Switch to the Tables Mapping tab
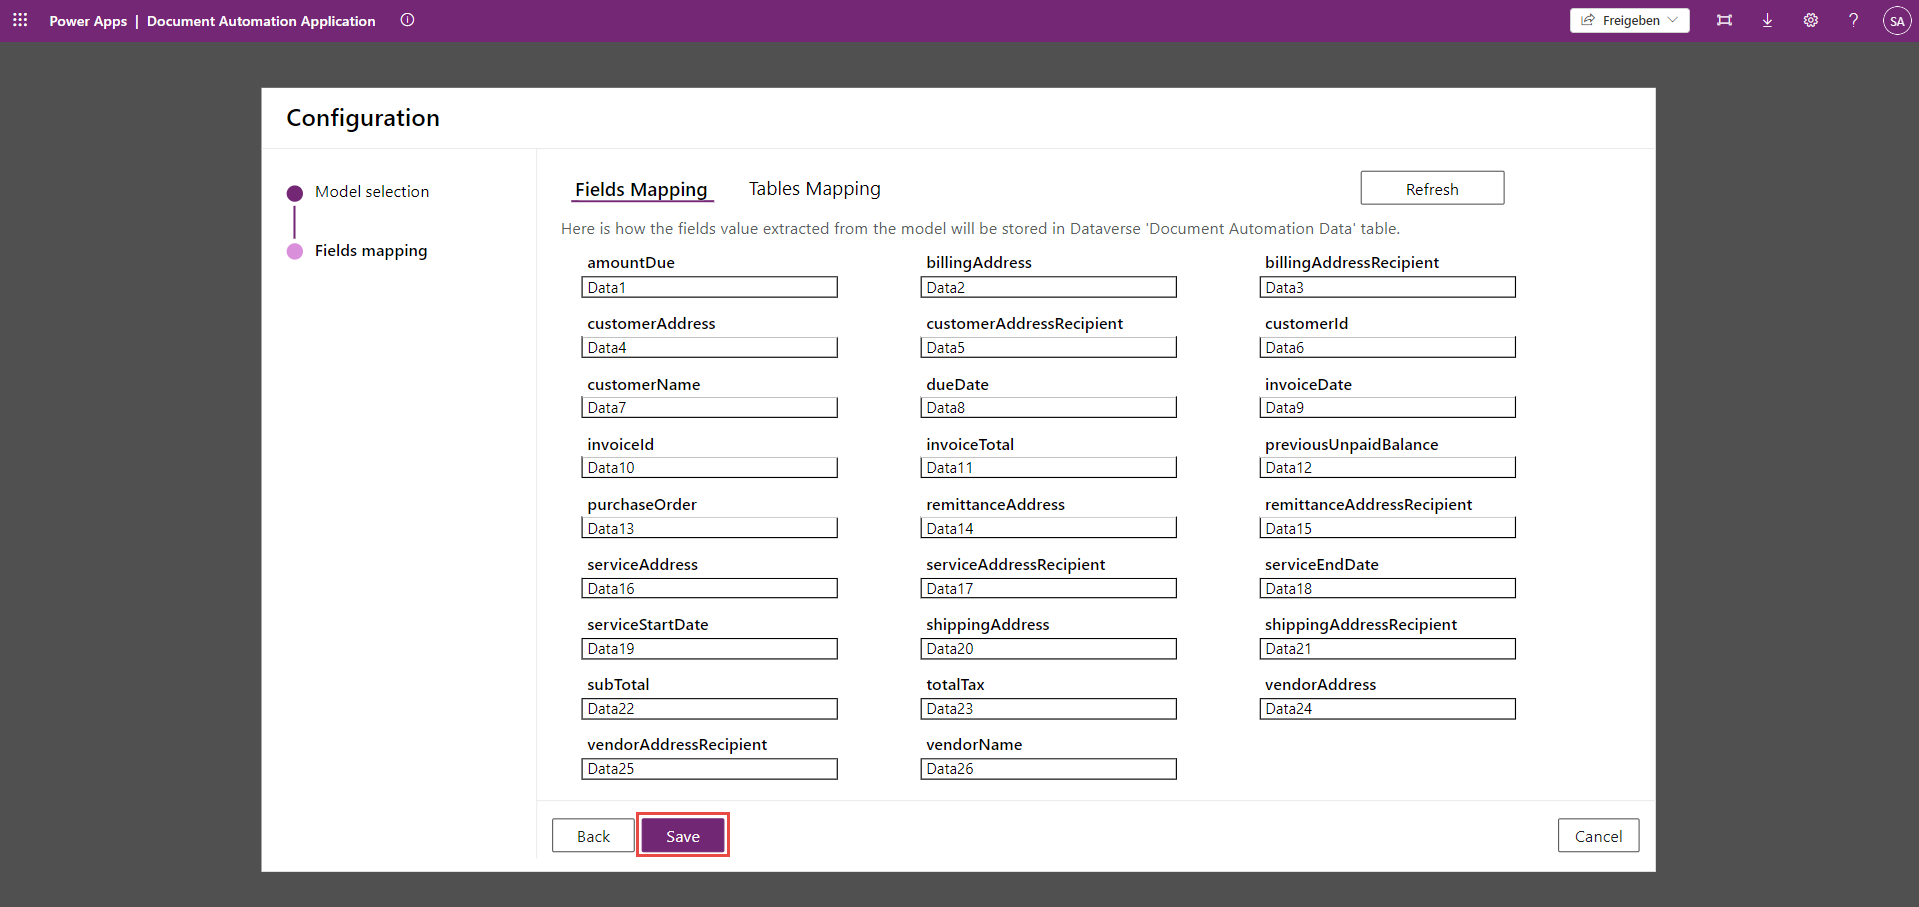Image resolution: width=1919 pixels, height=907 pixels. click(814, 189)
